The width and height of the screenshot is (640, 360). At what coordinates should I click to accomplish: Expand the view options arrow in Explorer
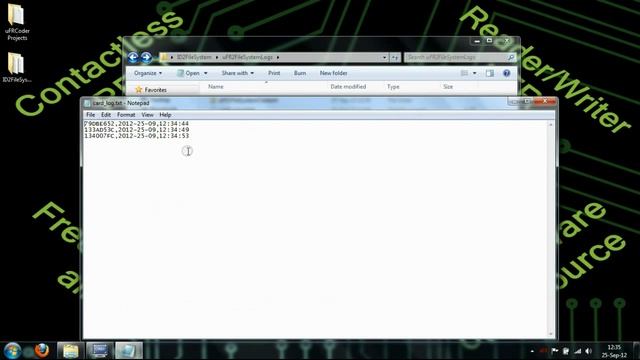[x=474, y=73]
